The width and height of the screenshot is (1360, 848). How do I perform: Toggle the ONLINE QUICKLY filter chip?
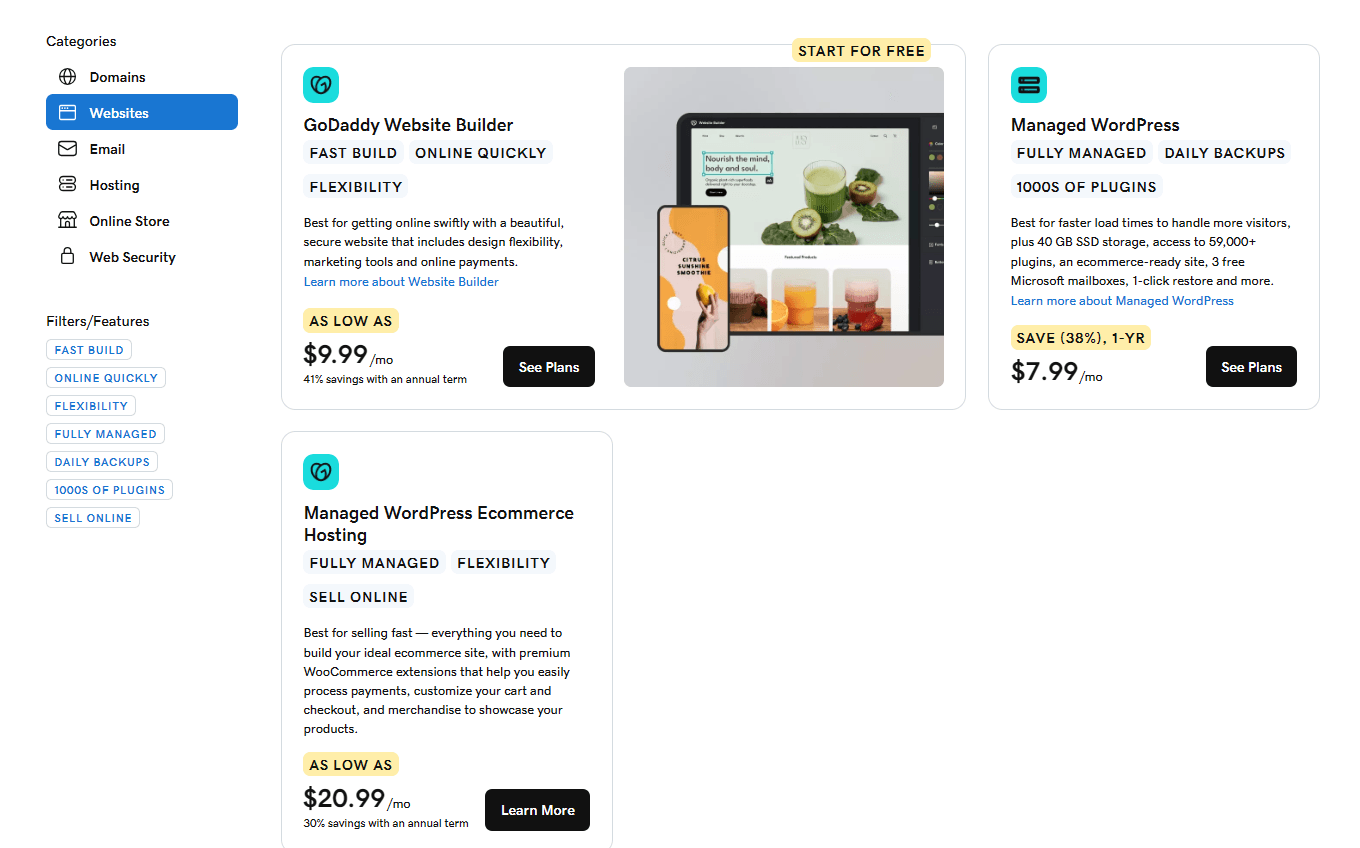(106, 378)
